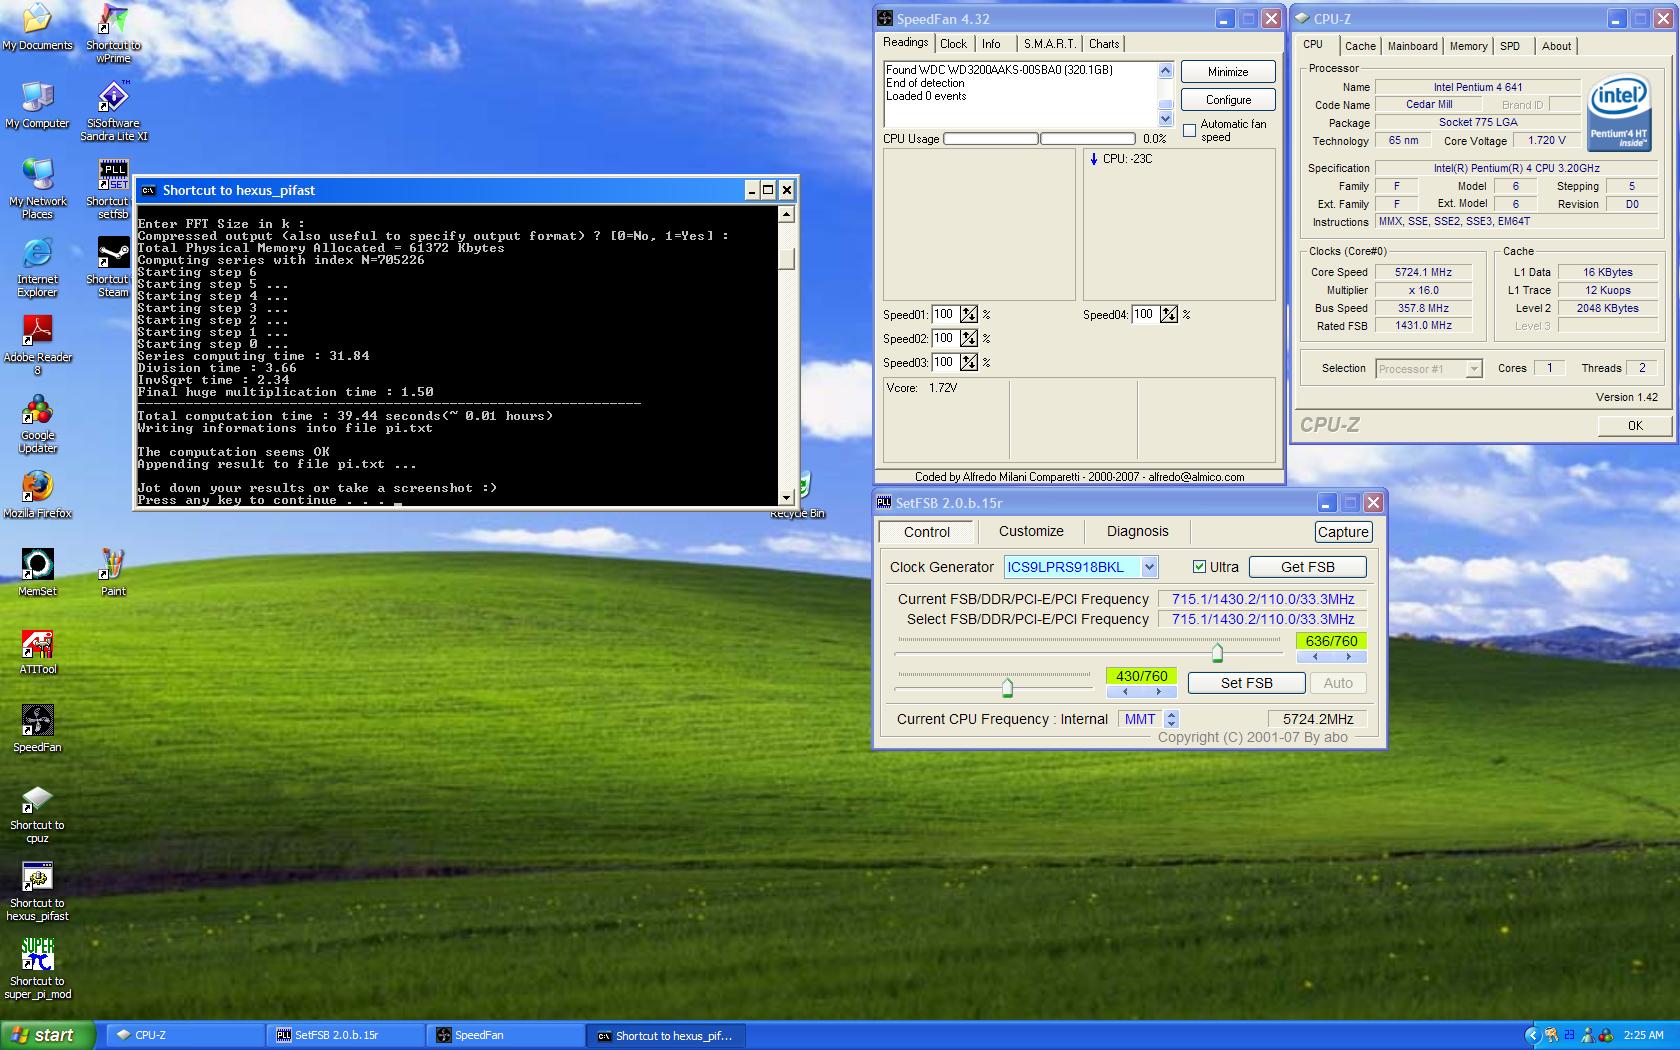Adjust Speed01 spinner in SpeedFan
Viewport: 1680px width, 1050px height.
point(969,315)
